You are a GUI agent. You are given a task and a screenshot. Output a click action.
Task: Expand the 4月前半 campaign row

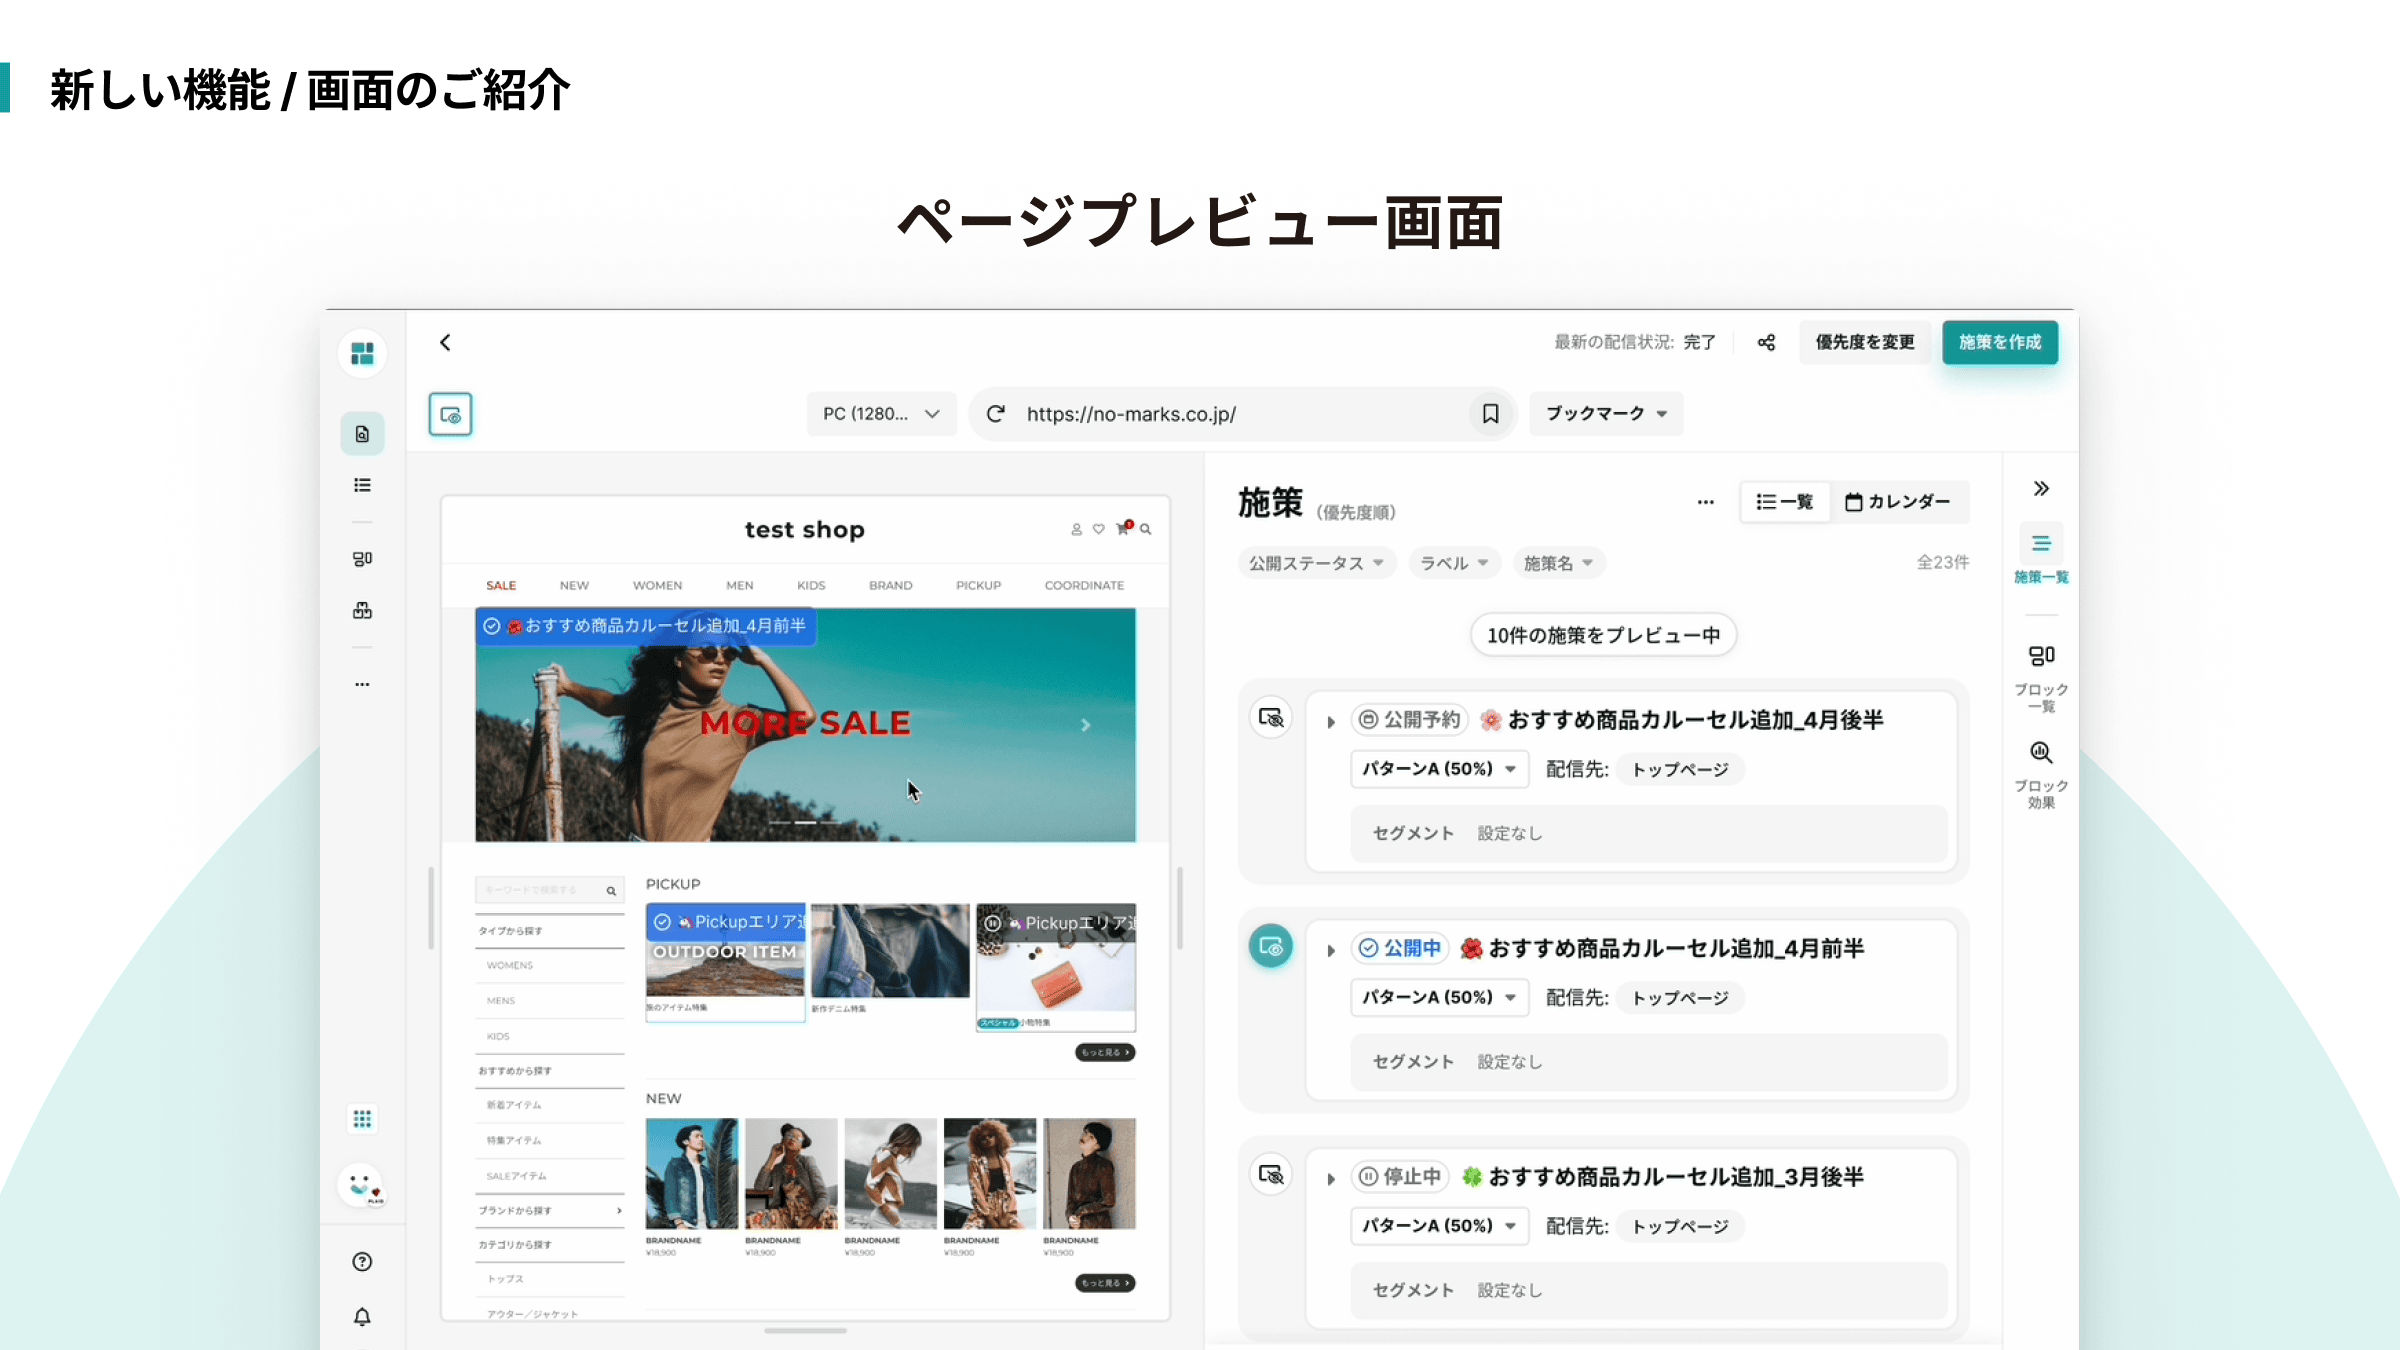tap(1330, 950)
